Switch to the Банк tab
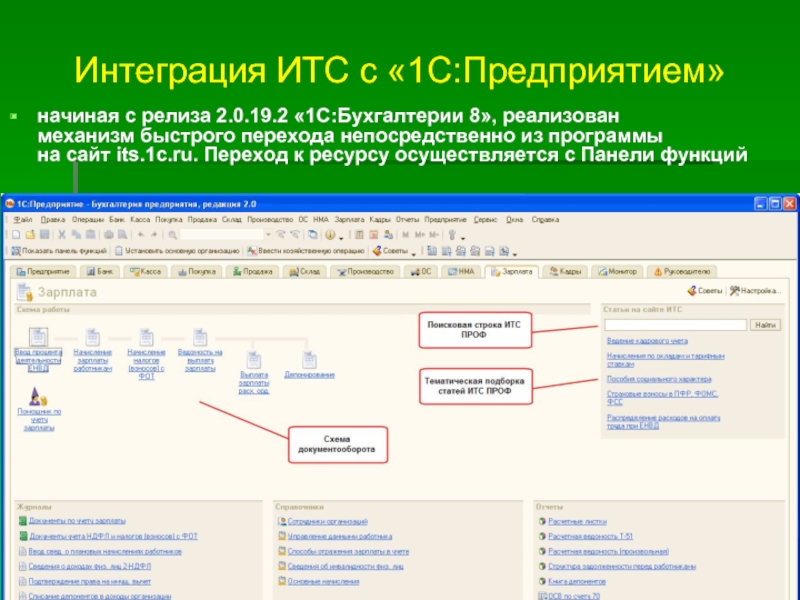Viewport: 800px width, 600px height. click(x=99, y=271)
